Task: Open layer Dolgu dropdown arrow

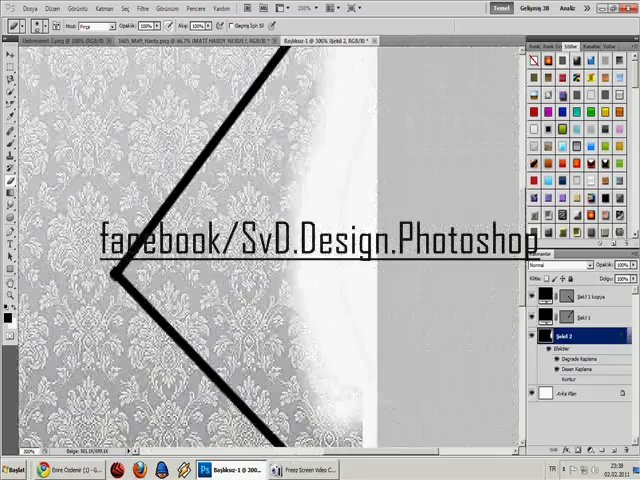Action: [633, 279]
